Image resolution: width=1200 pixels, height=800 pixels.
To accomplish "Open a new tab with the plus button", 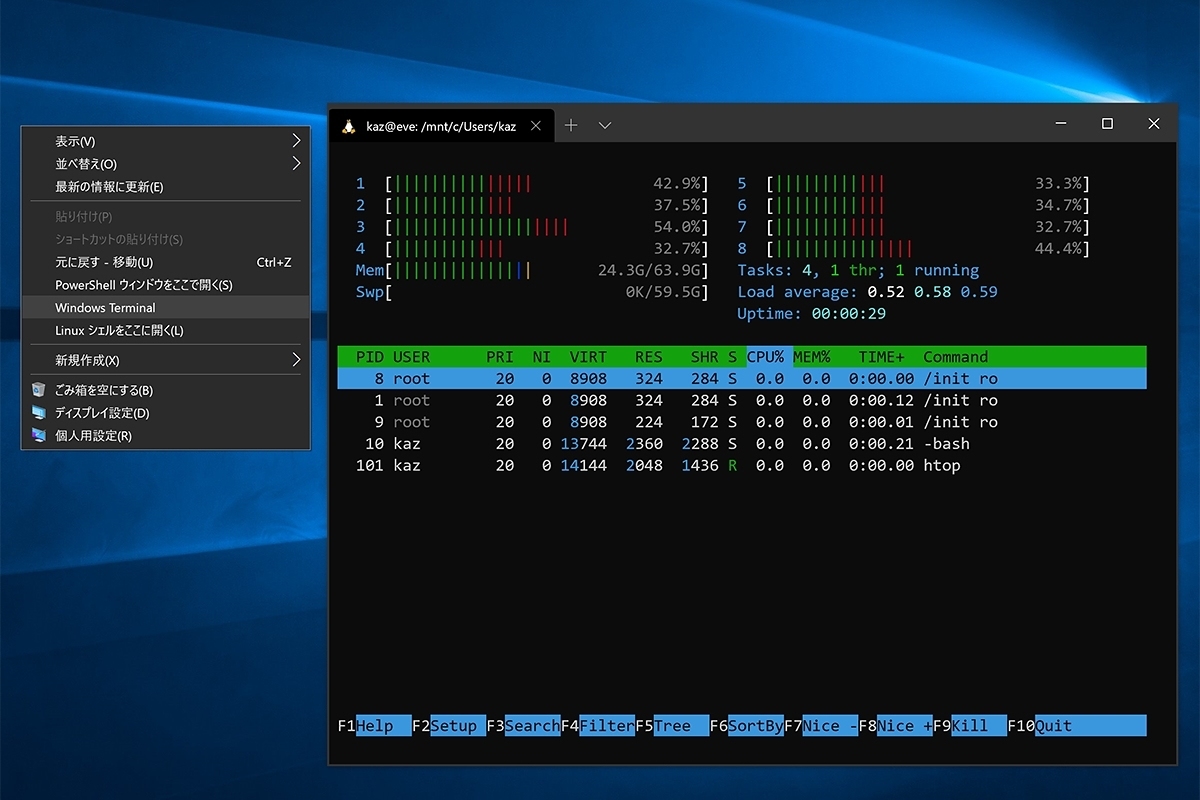I will [571, 125].
